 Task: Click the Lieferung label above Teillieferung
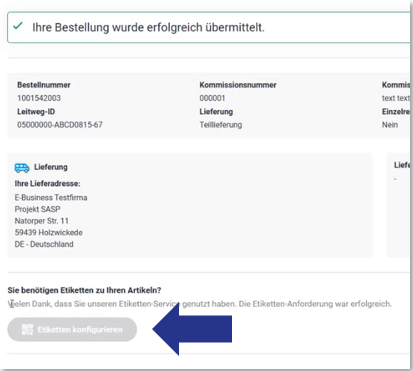click(x=216, y=112)
